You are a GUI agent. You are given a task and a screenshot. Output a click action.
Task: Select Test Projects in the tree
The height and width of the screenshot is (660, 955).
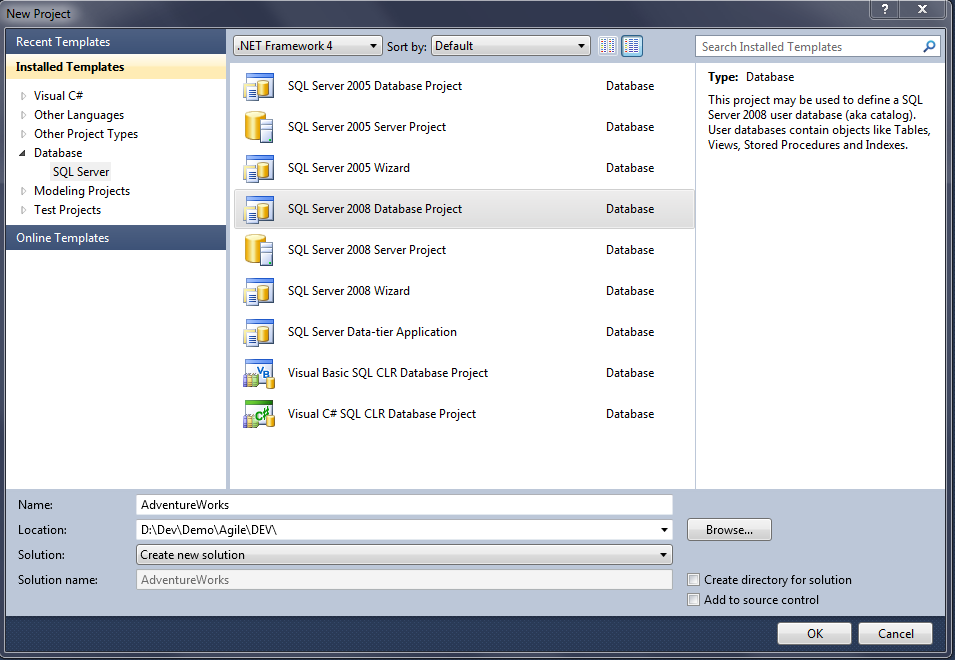(67, 210)
